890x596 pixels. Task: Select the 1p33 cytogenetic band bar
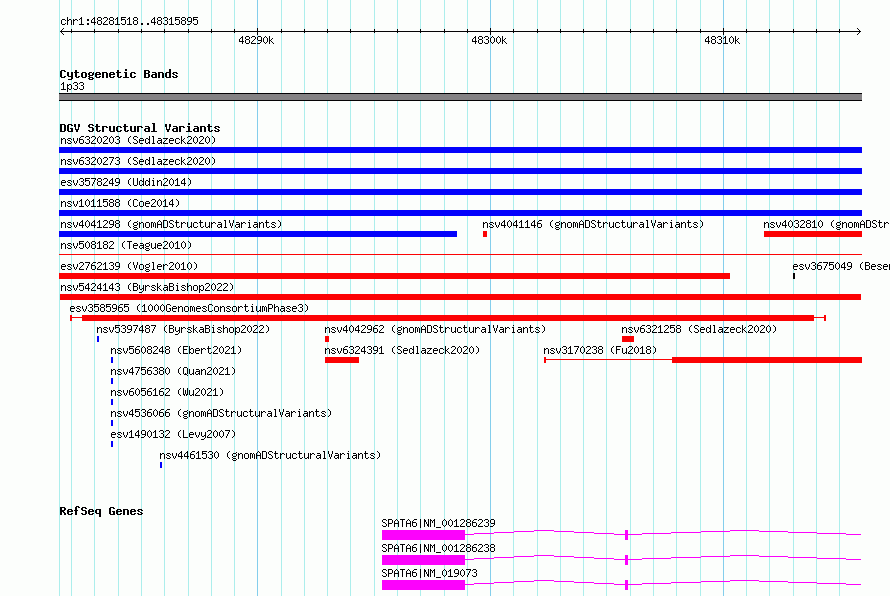coord(460,97)
